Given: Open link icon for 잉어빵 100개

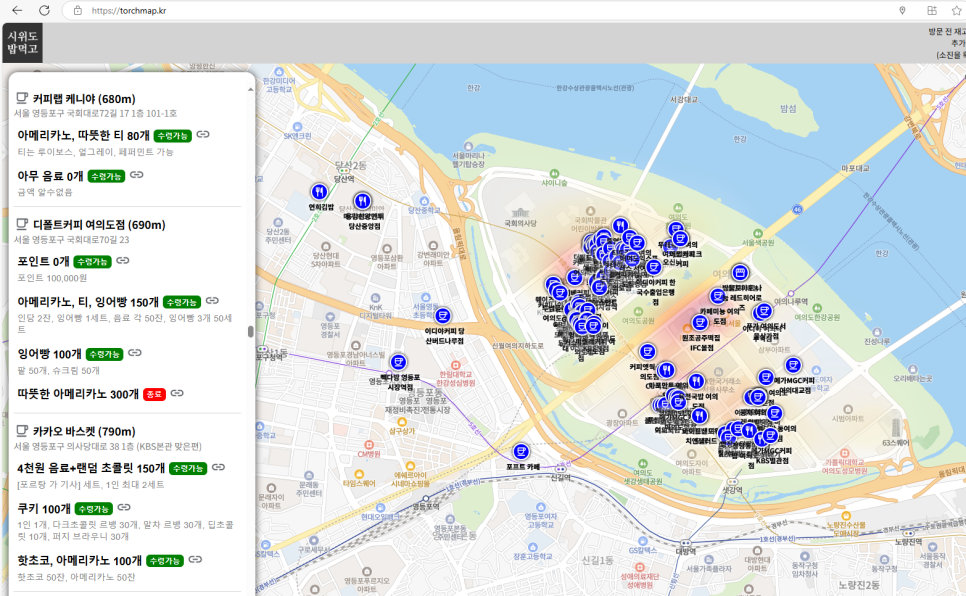Looking at the screenshot, I should click(135, 353).
